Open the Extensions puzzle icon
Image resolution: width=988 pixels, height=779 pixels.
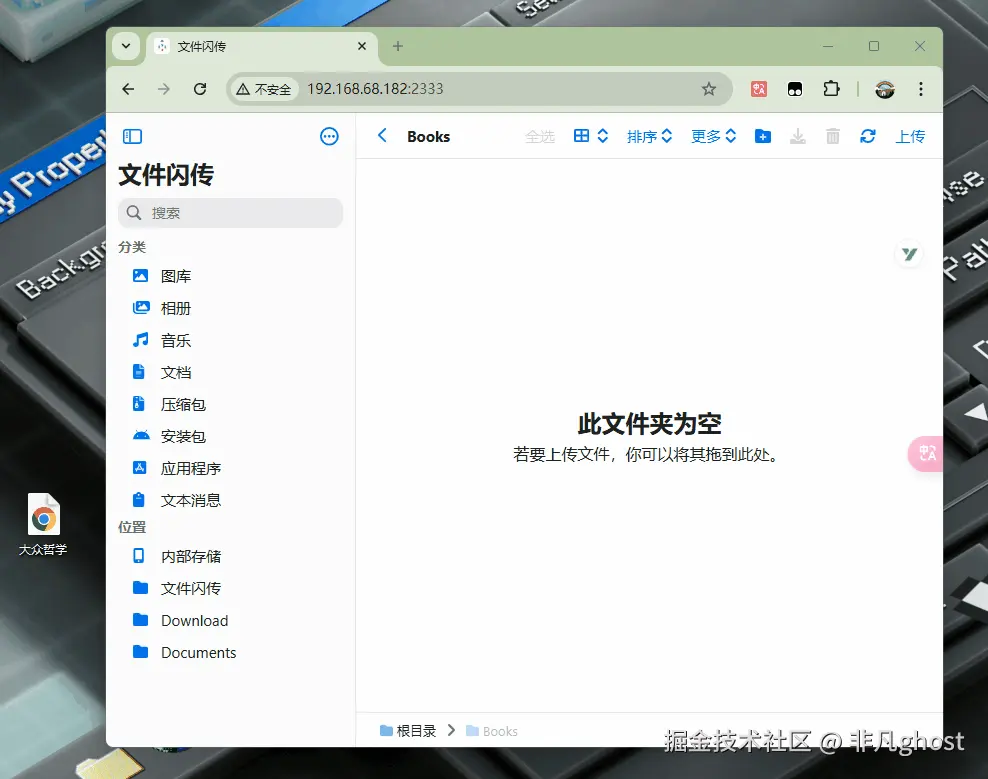(831, 89)
